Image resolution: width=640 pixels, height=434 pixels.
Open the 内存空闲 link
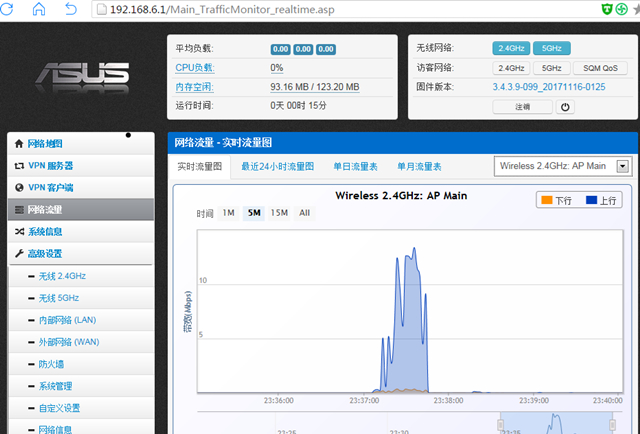click(x=194, y=87)
